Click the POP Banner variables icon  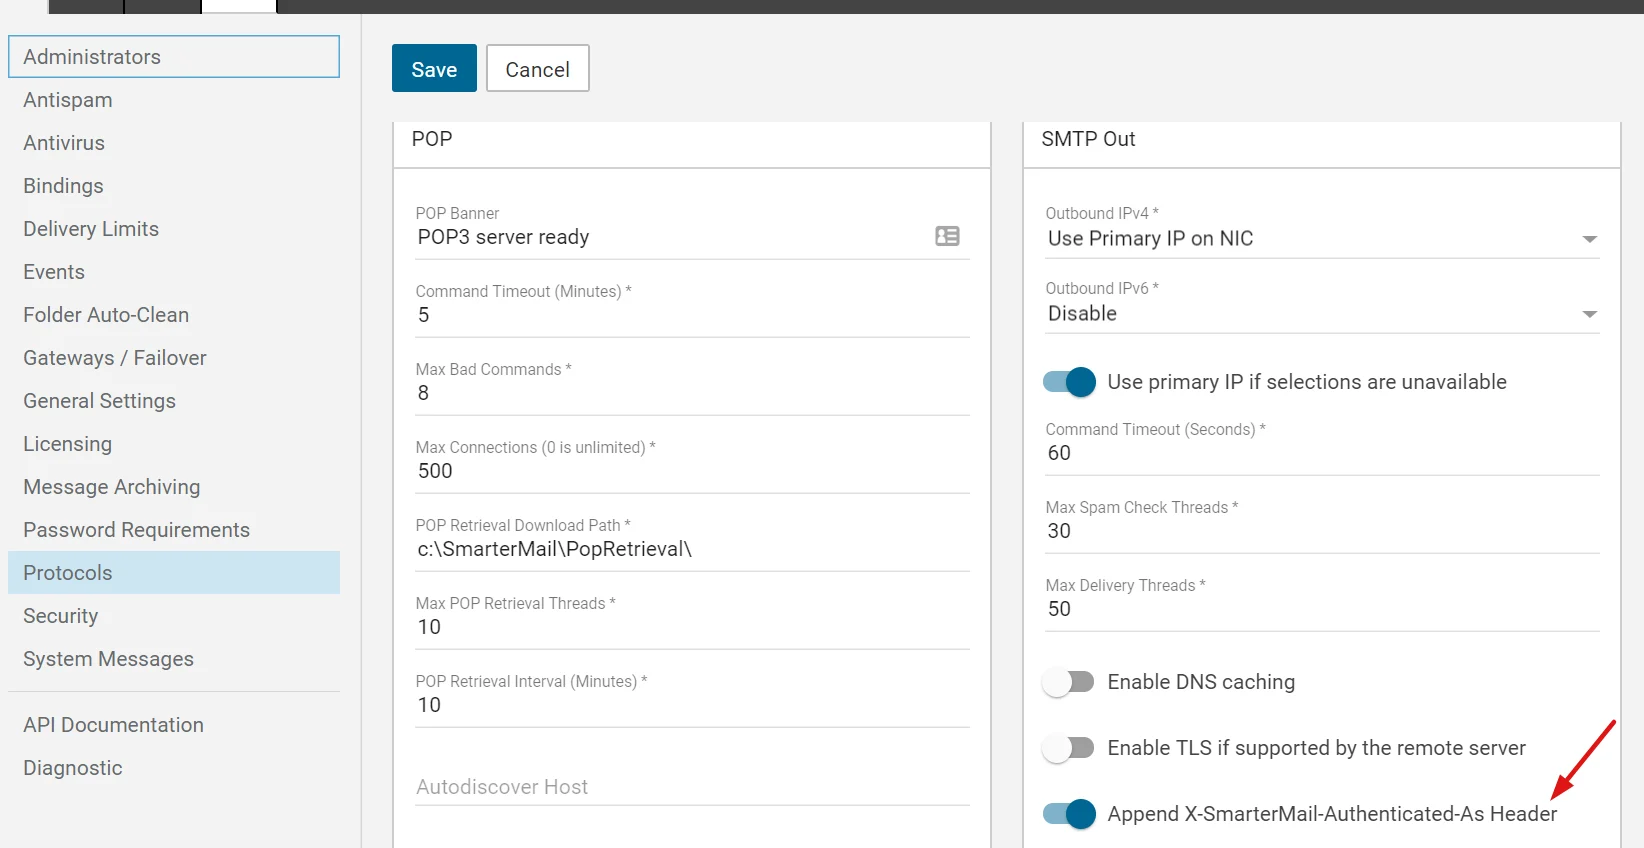947,236
